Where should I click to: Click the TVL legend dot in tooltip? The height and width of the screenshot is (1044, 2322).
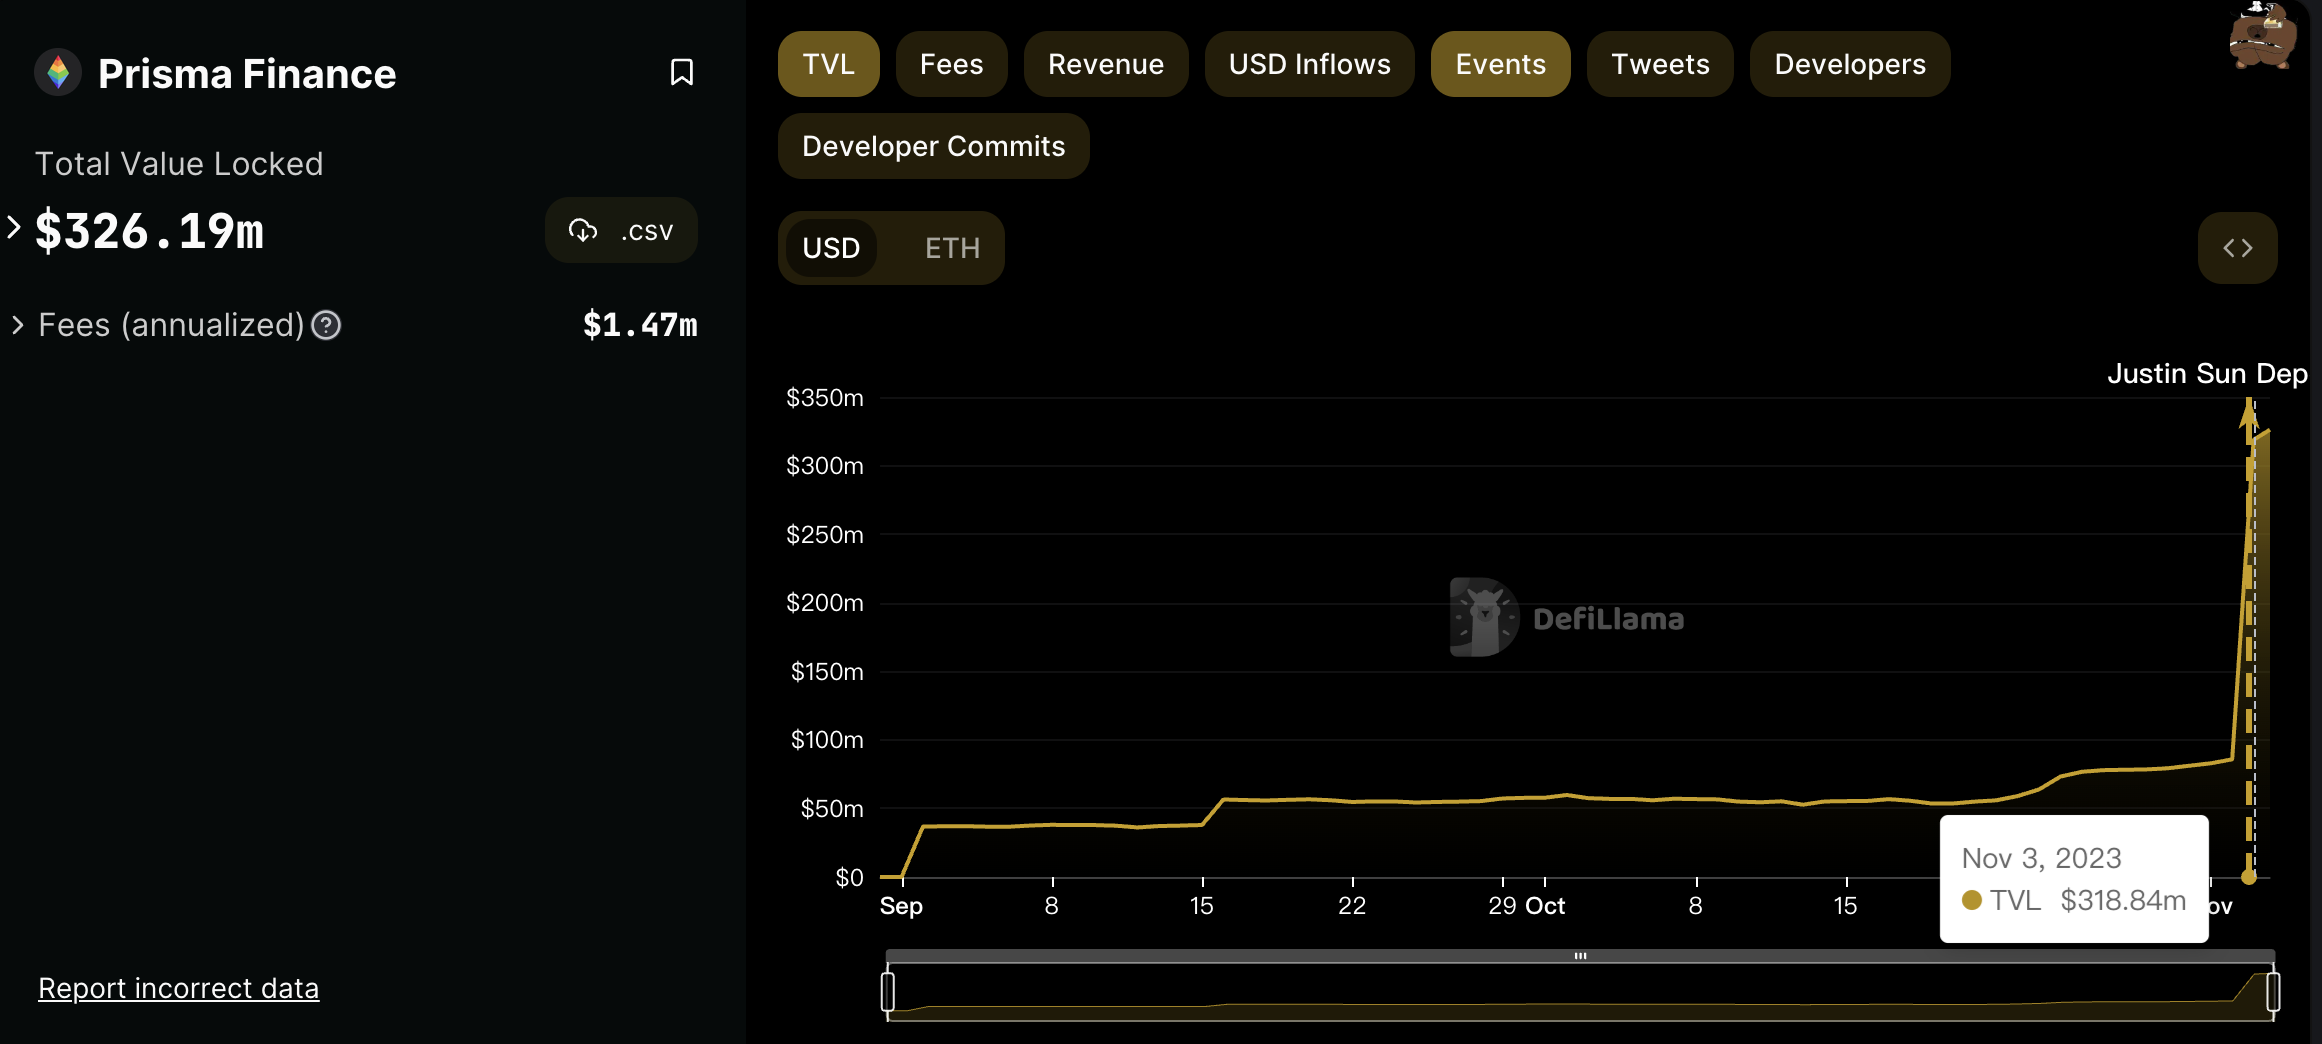point(1971,900)
